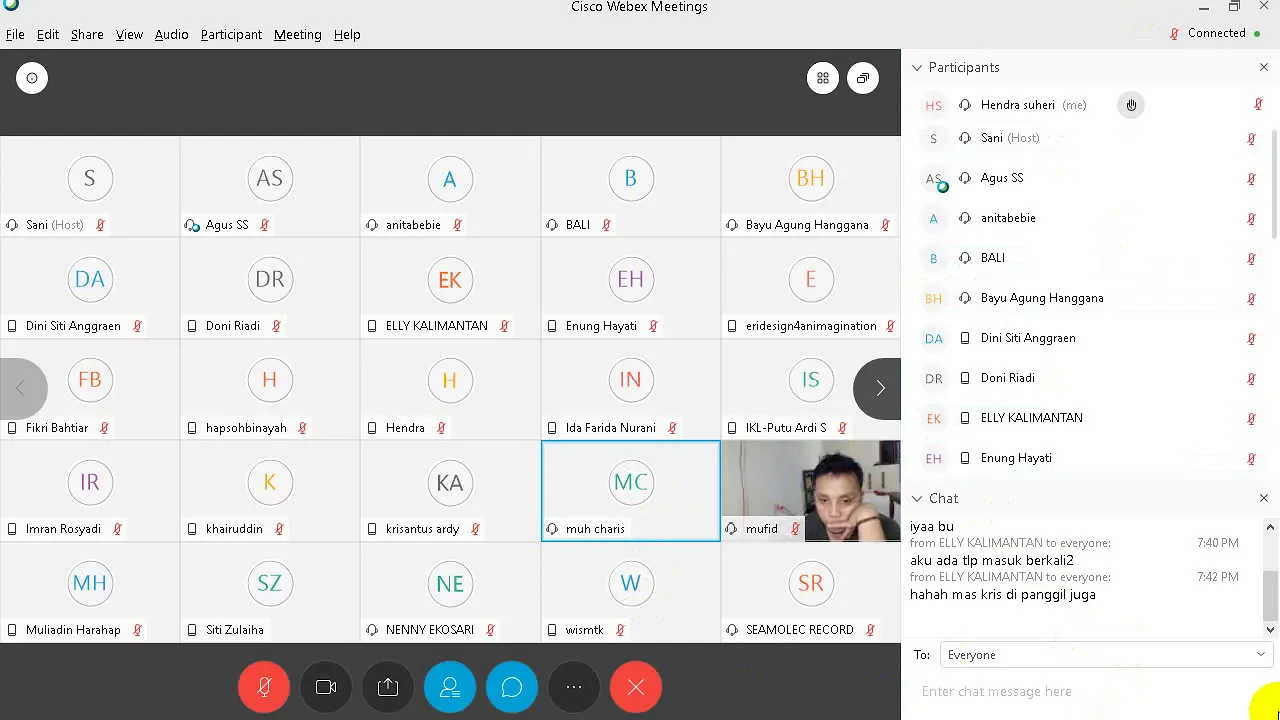
Task: Click the Imran Rosyadi participant tile
Action: click(x=90, y=491)
